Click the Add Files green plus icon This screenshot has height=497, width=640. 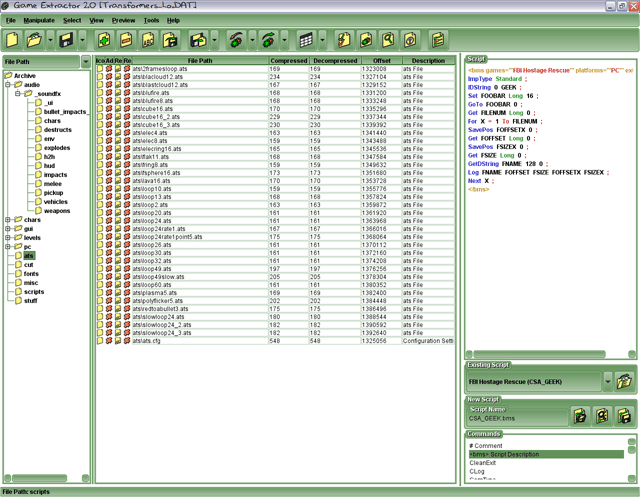[104, 40]
